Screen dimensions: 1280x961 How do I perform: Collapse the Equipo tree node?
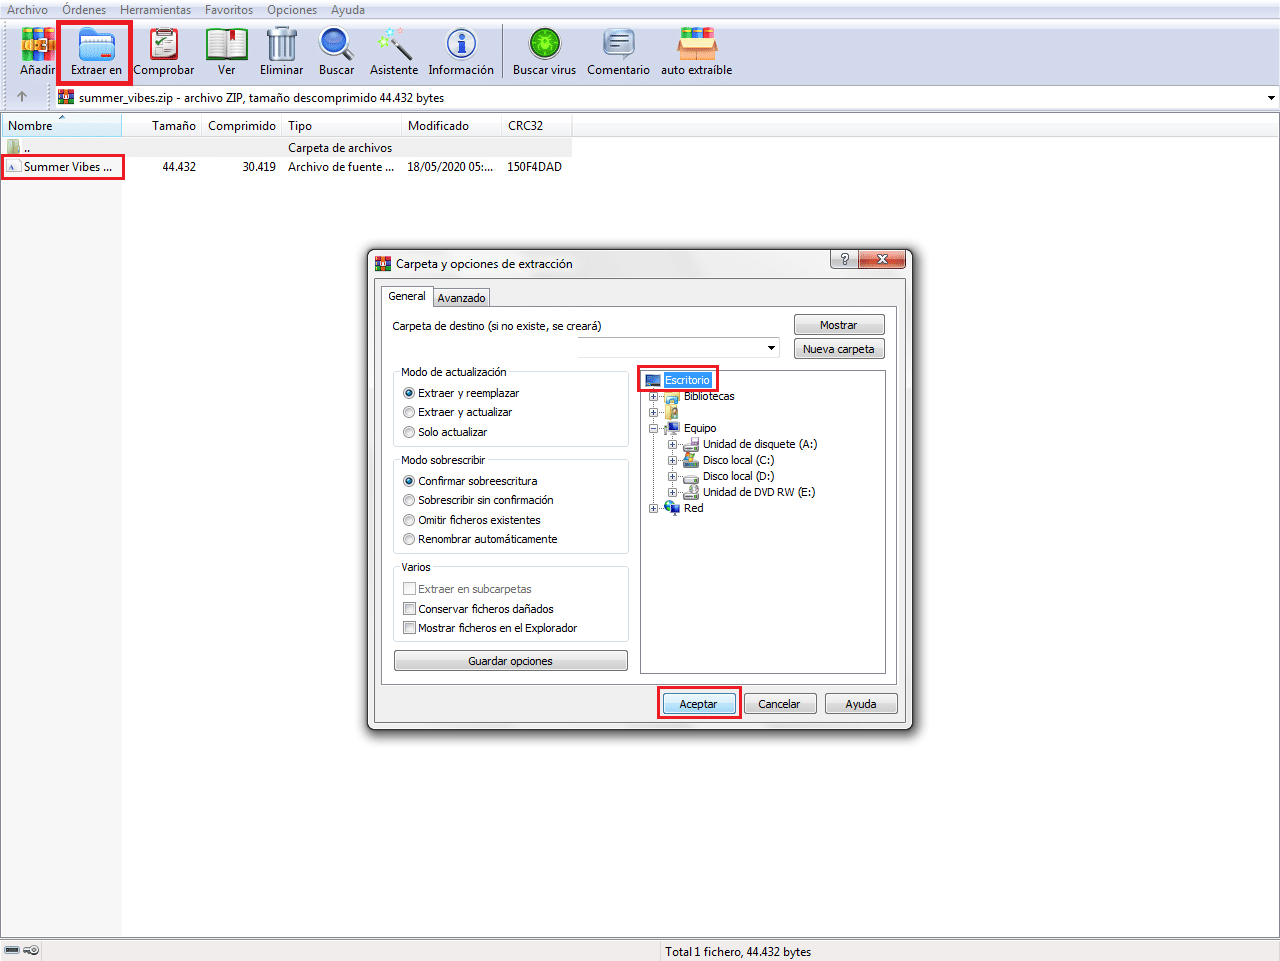[653, 428]
